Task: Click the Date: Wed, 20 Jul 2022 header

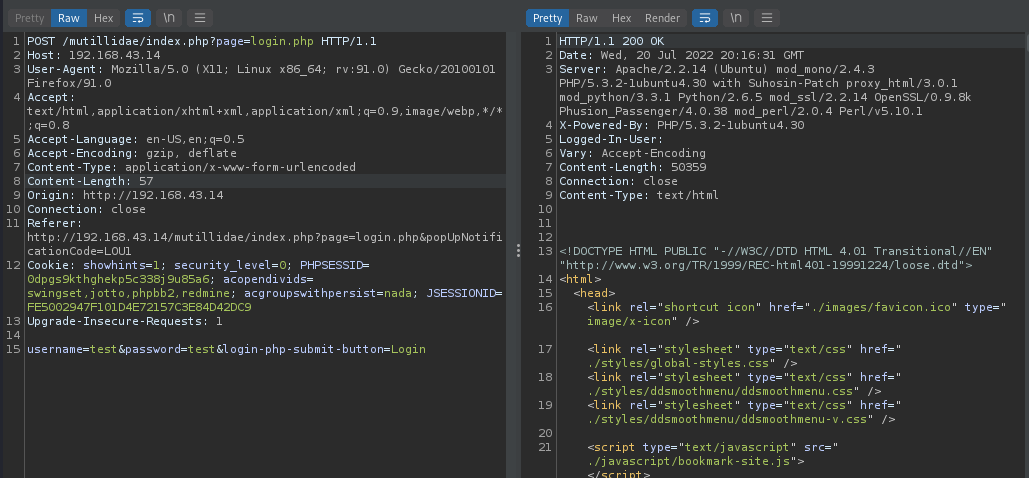Action: click(x=681, y=55)
